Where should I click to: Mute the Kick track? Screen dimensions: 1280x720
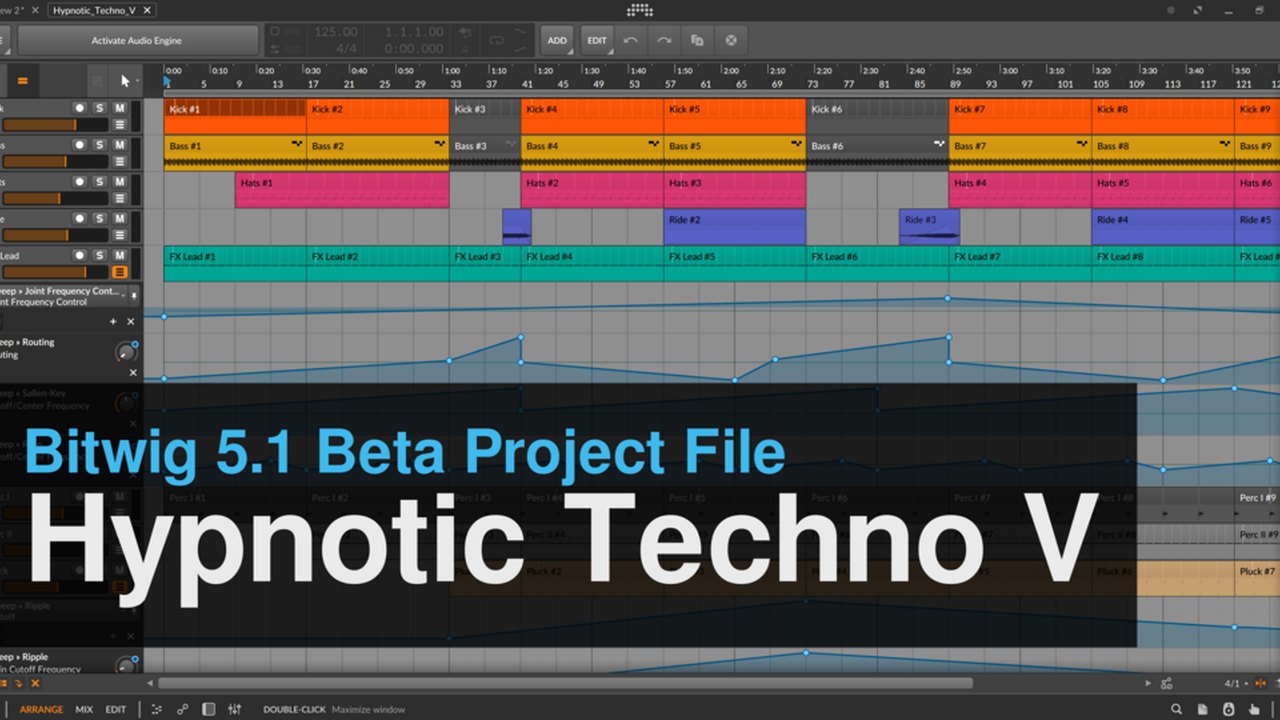[x=120, y=107]
